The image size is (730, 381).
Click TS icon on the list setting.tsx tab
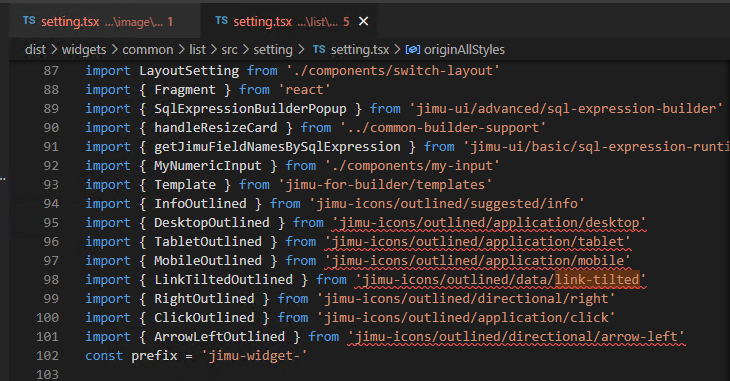click(222, 20)
